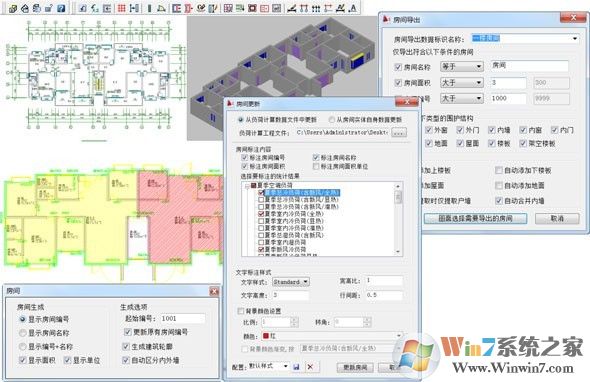Click the 比例 spinner arrows
This screenshot has width=590, height=382.
pos(295,322)
